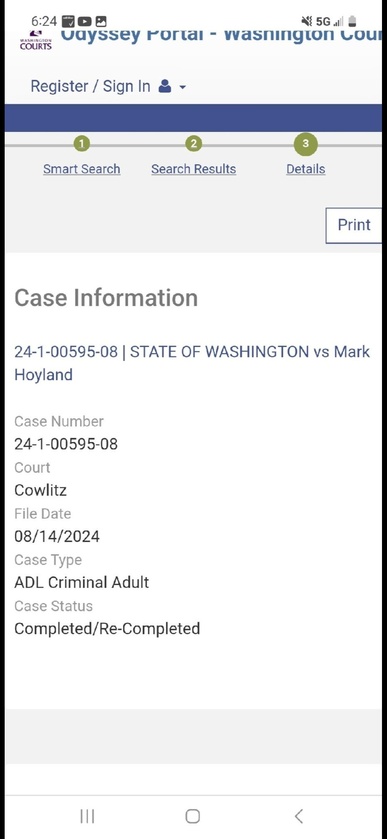Screen dimensions: 387x839
Task: Click the Completed/Re-Completed case status text
Action: 107,628
